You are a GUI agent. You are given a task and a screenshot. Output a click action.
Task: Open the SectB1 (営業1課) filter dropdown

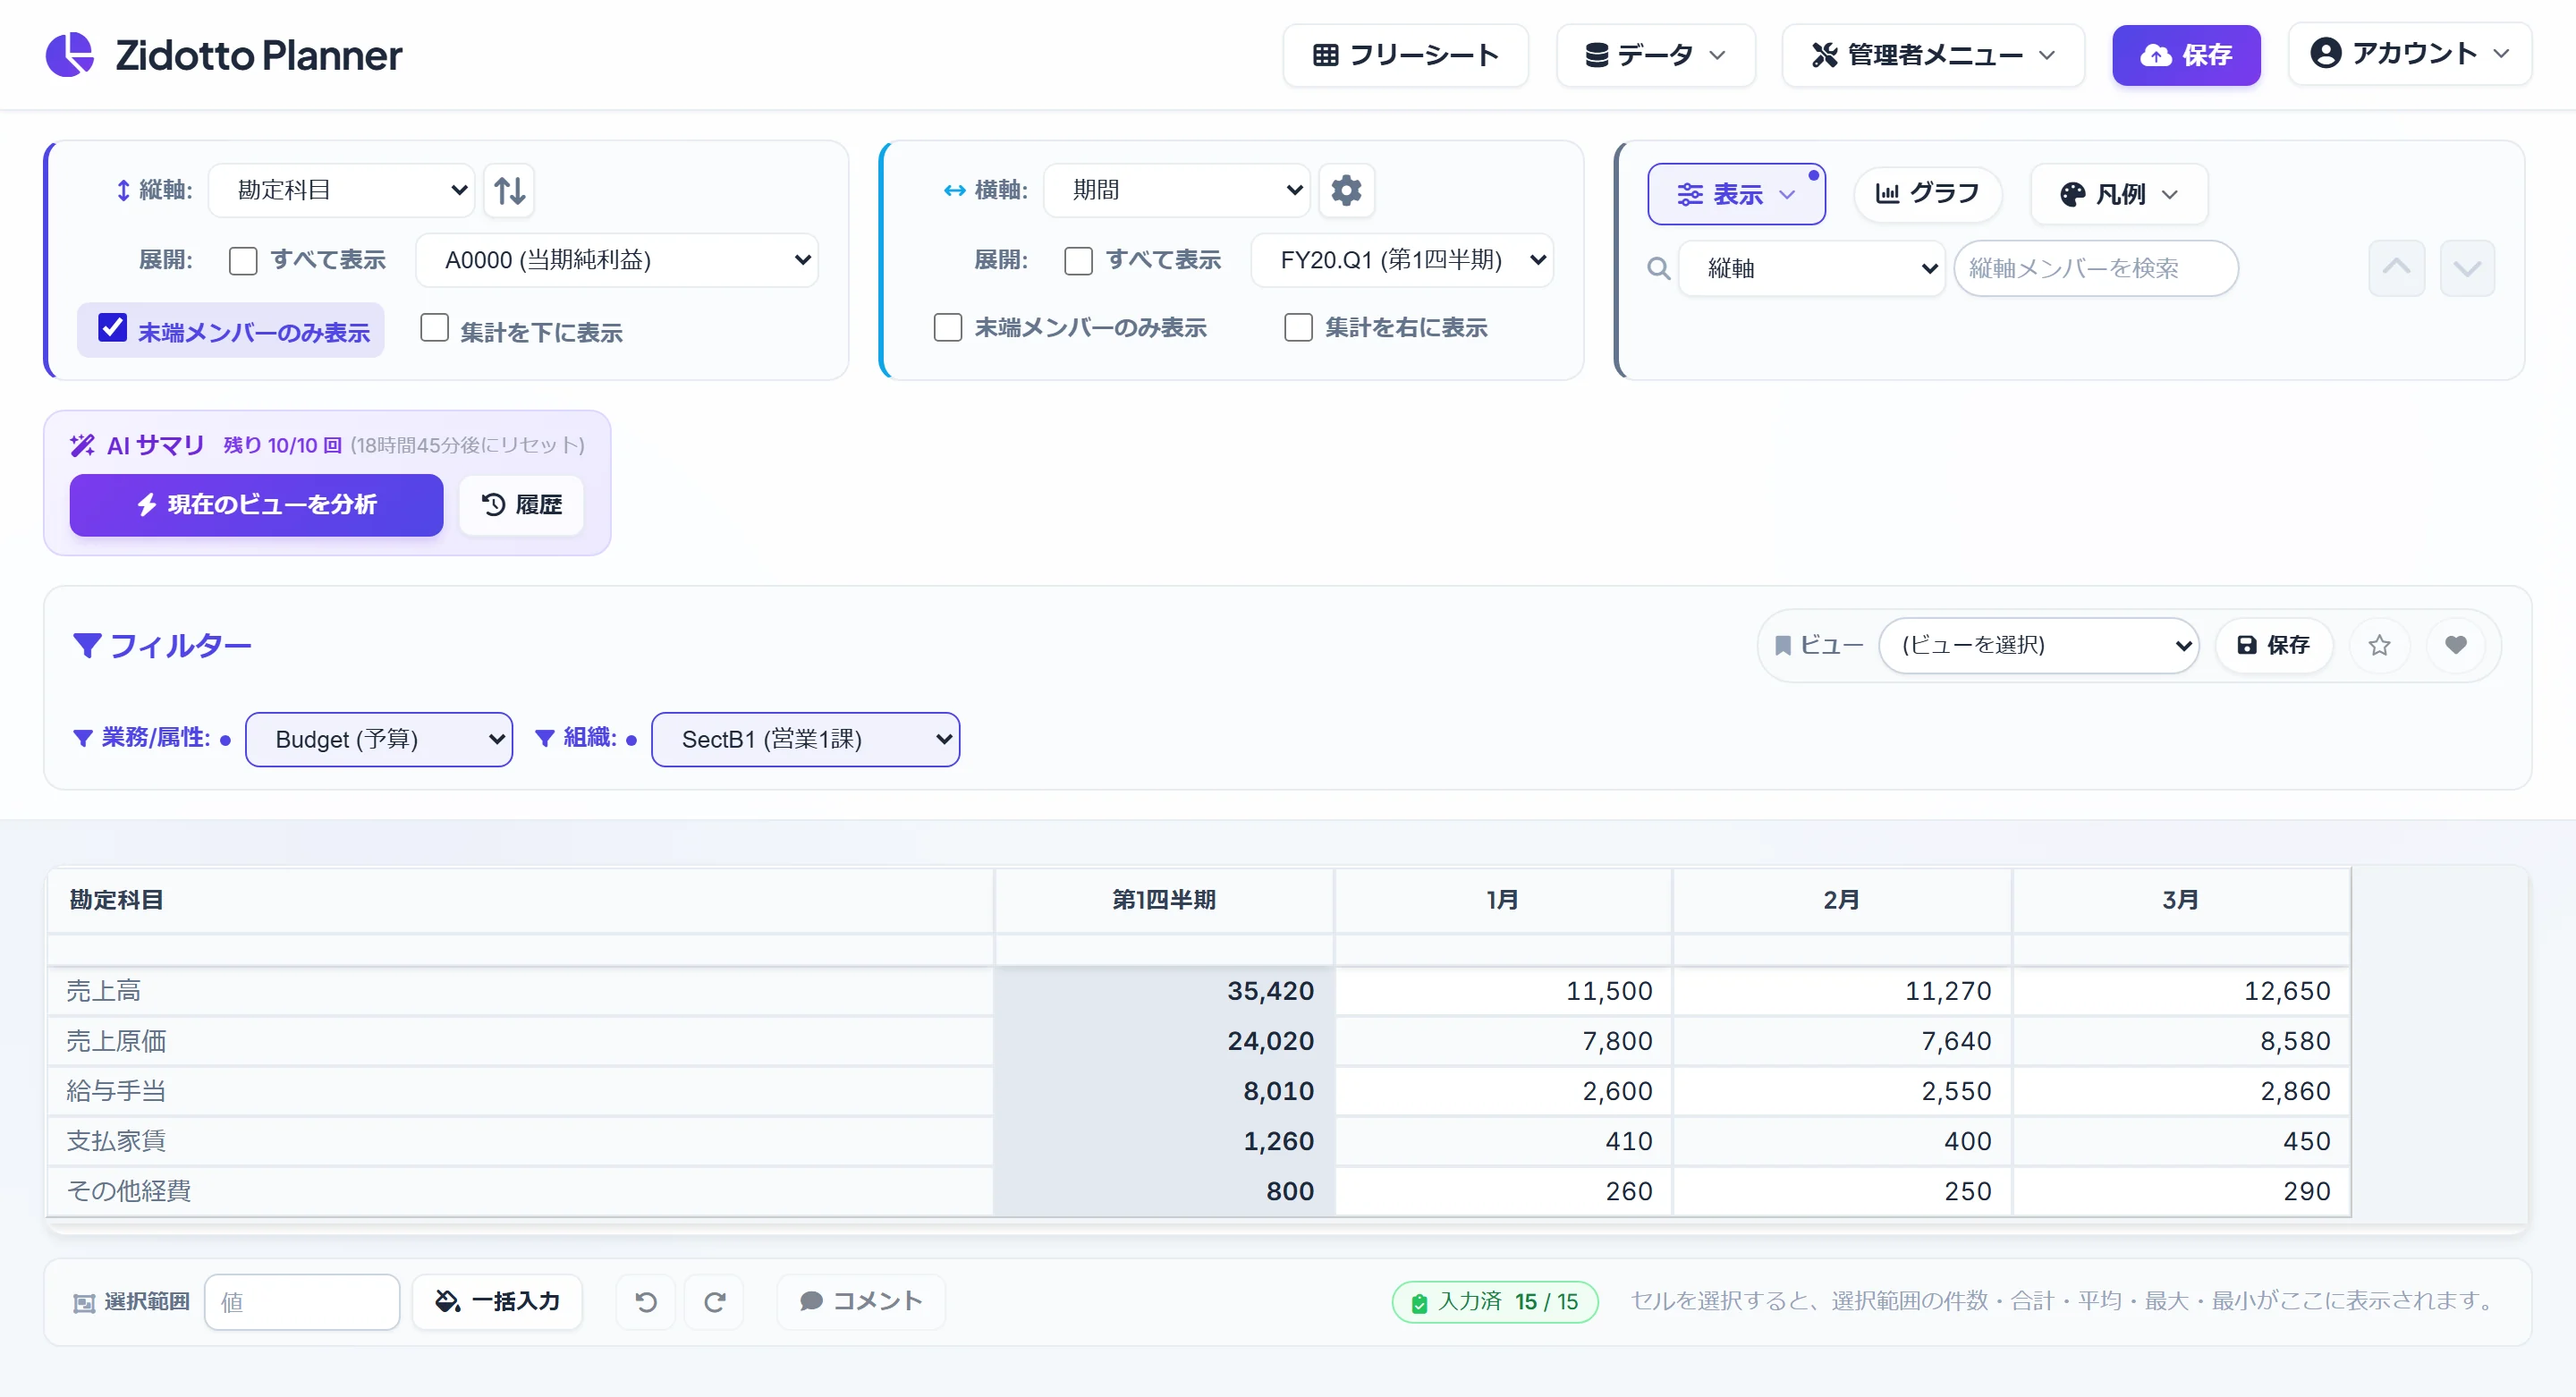[x=805, y=739]
